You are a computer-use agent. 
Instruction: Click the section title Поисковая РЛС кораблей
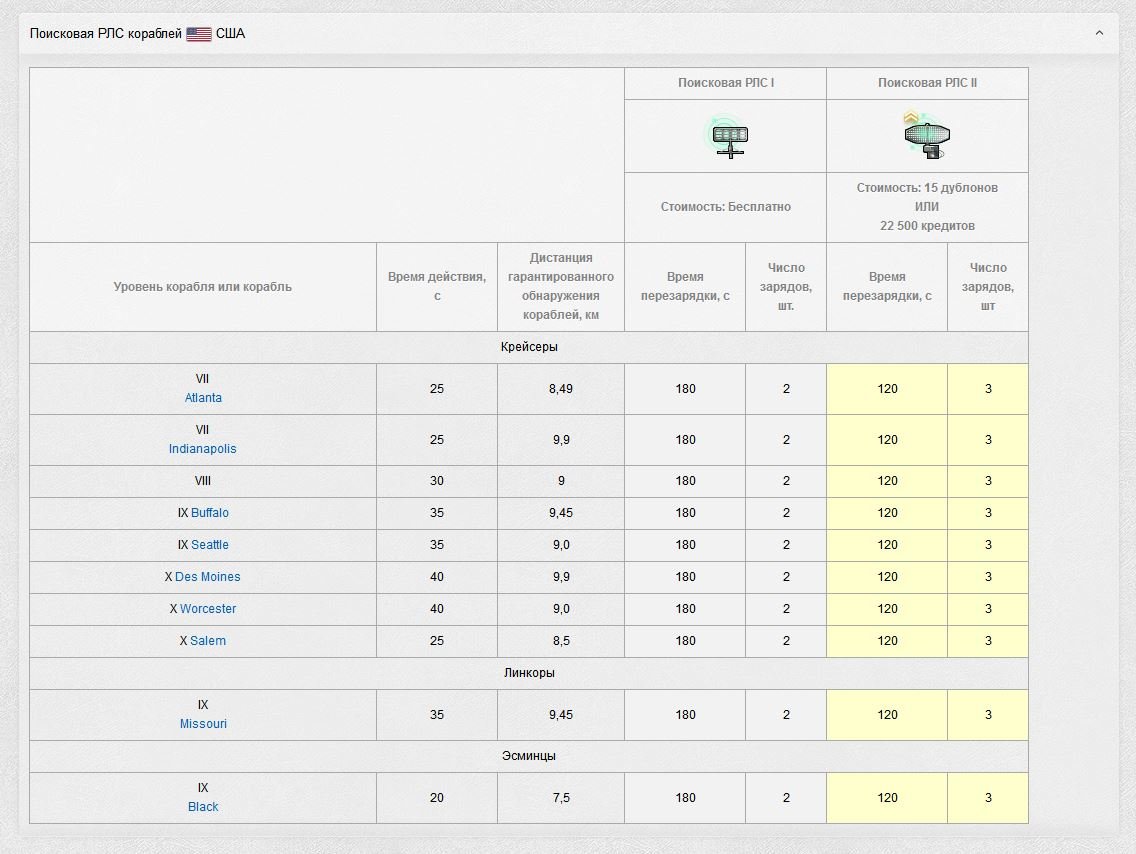[106, 34]
